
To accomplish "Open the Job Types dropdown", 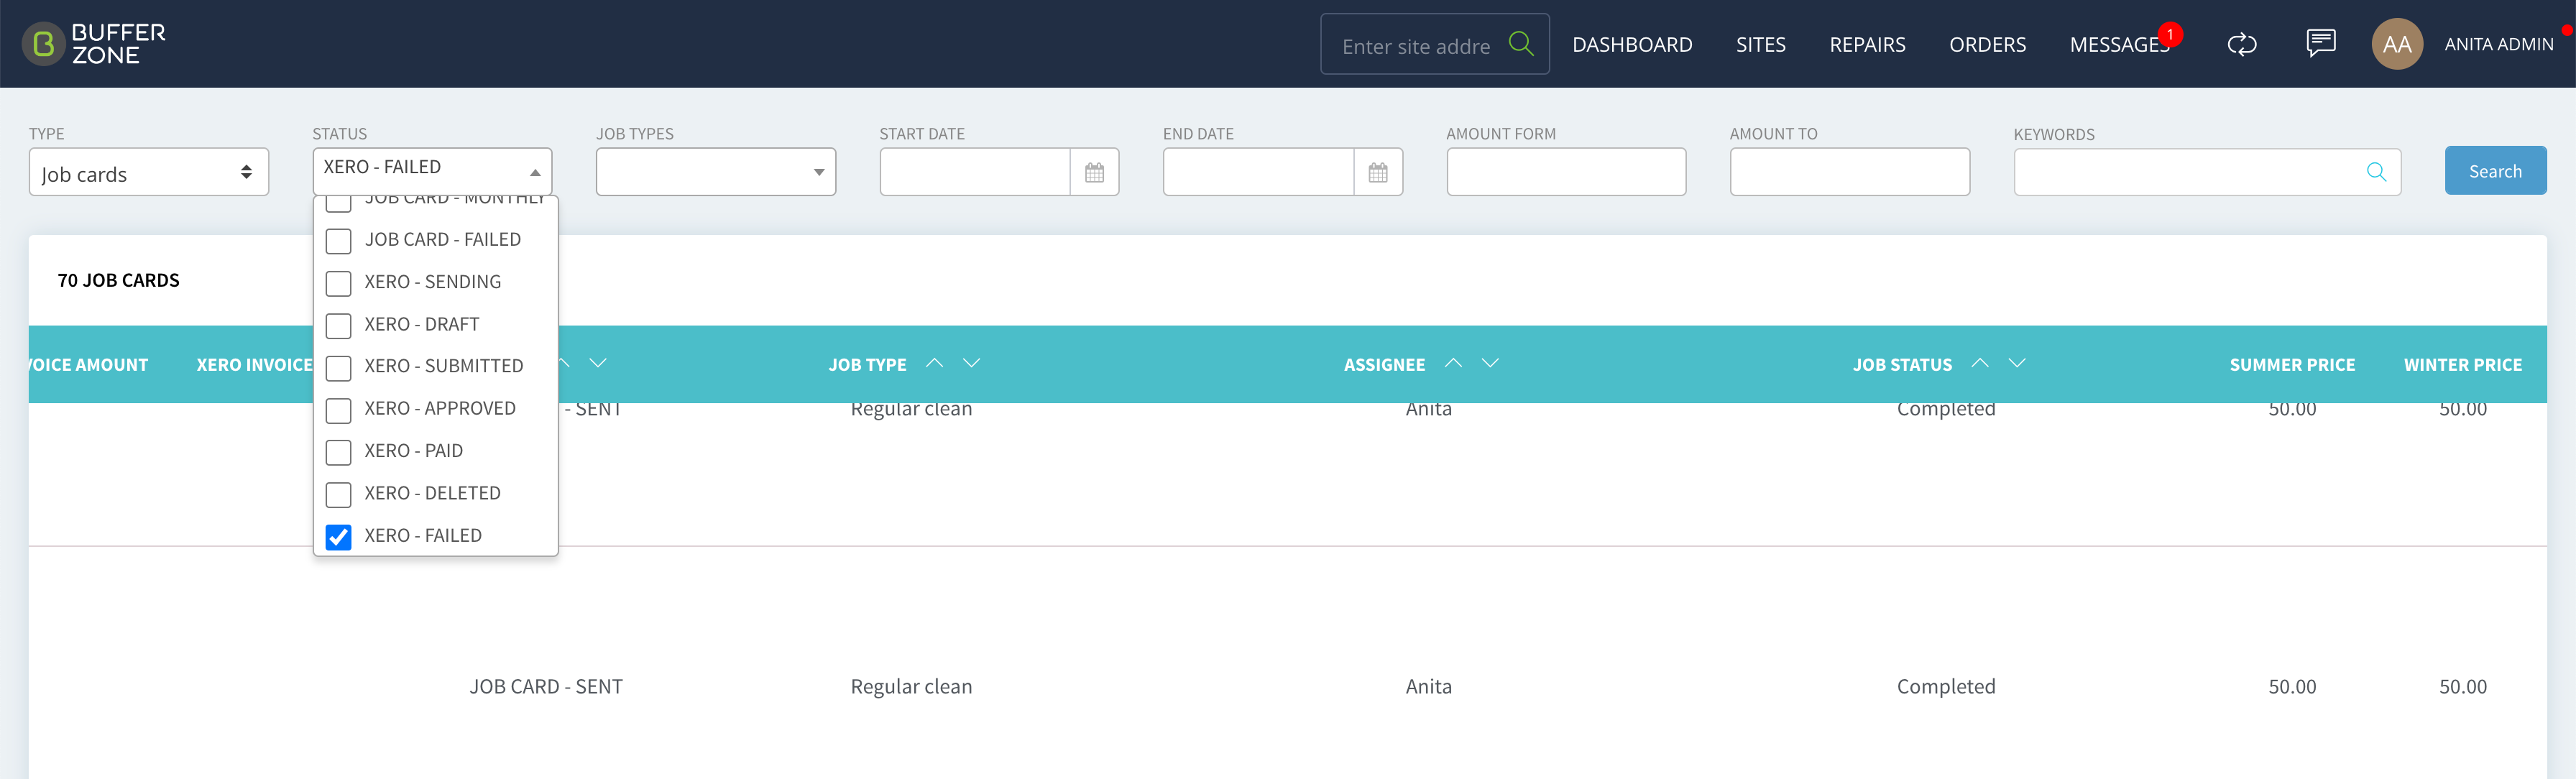I will 715,172.
